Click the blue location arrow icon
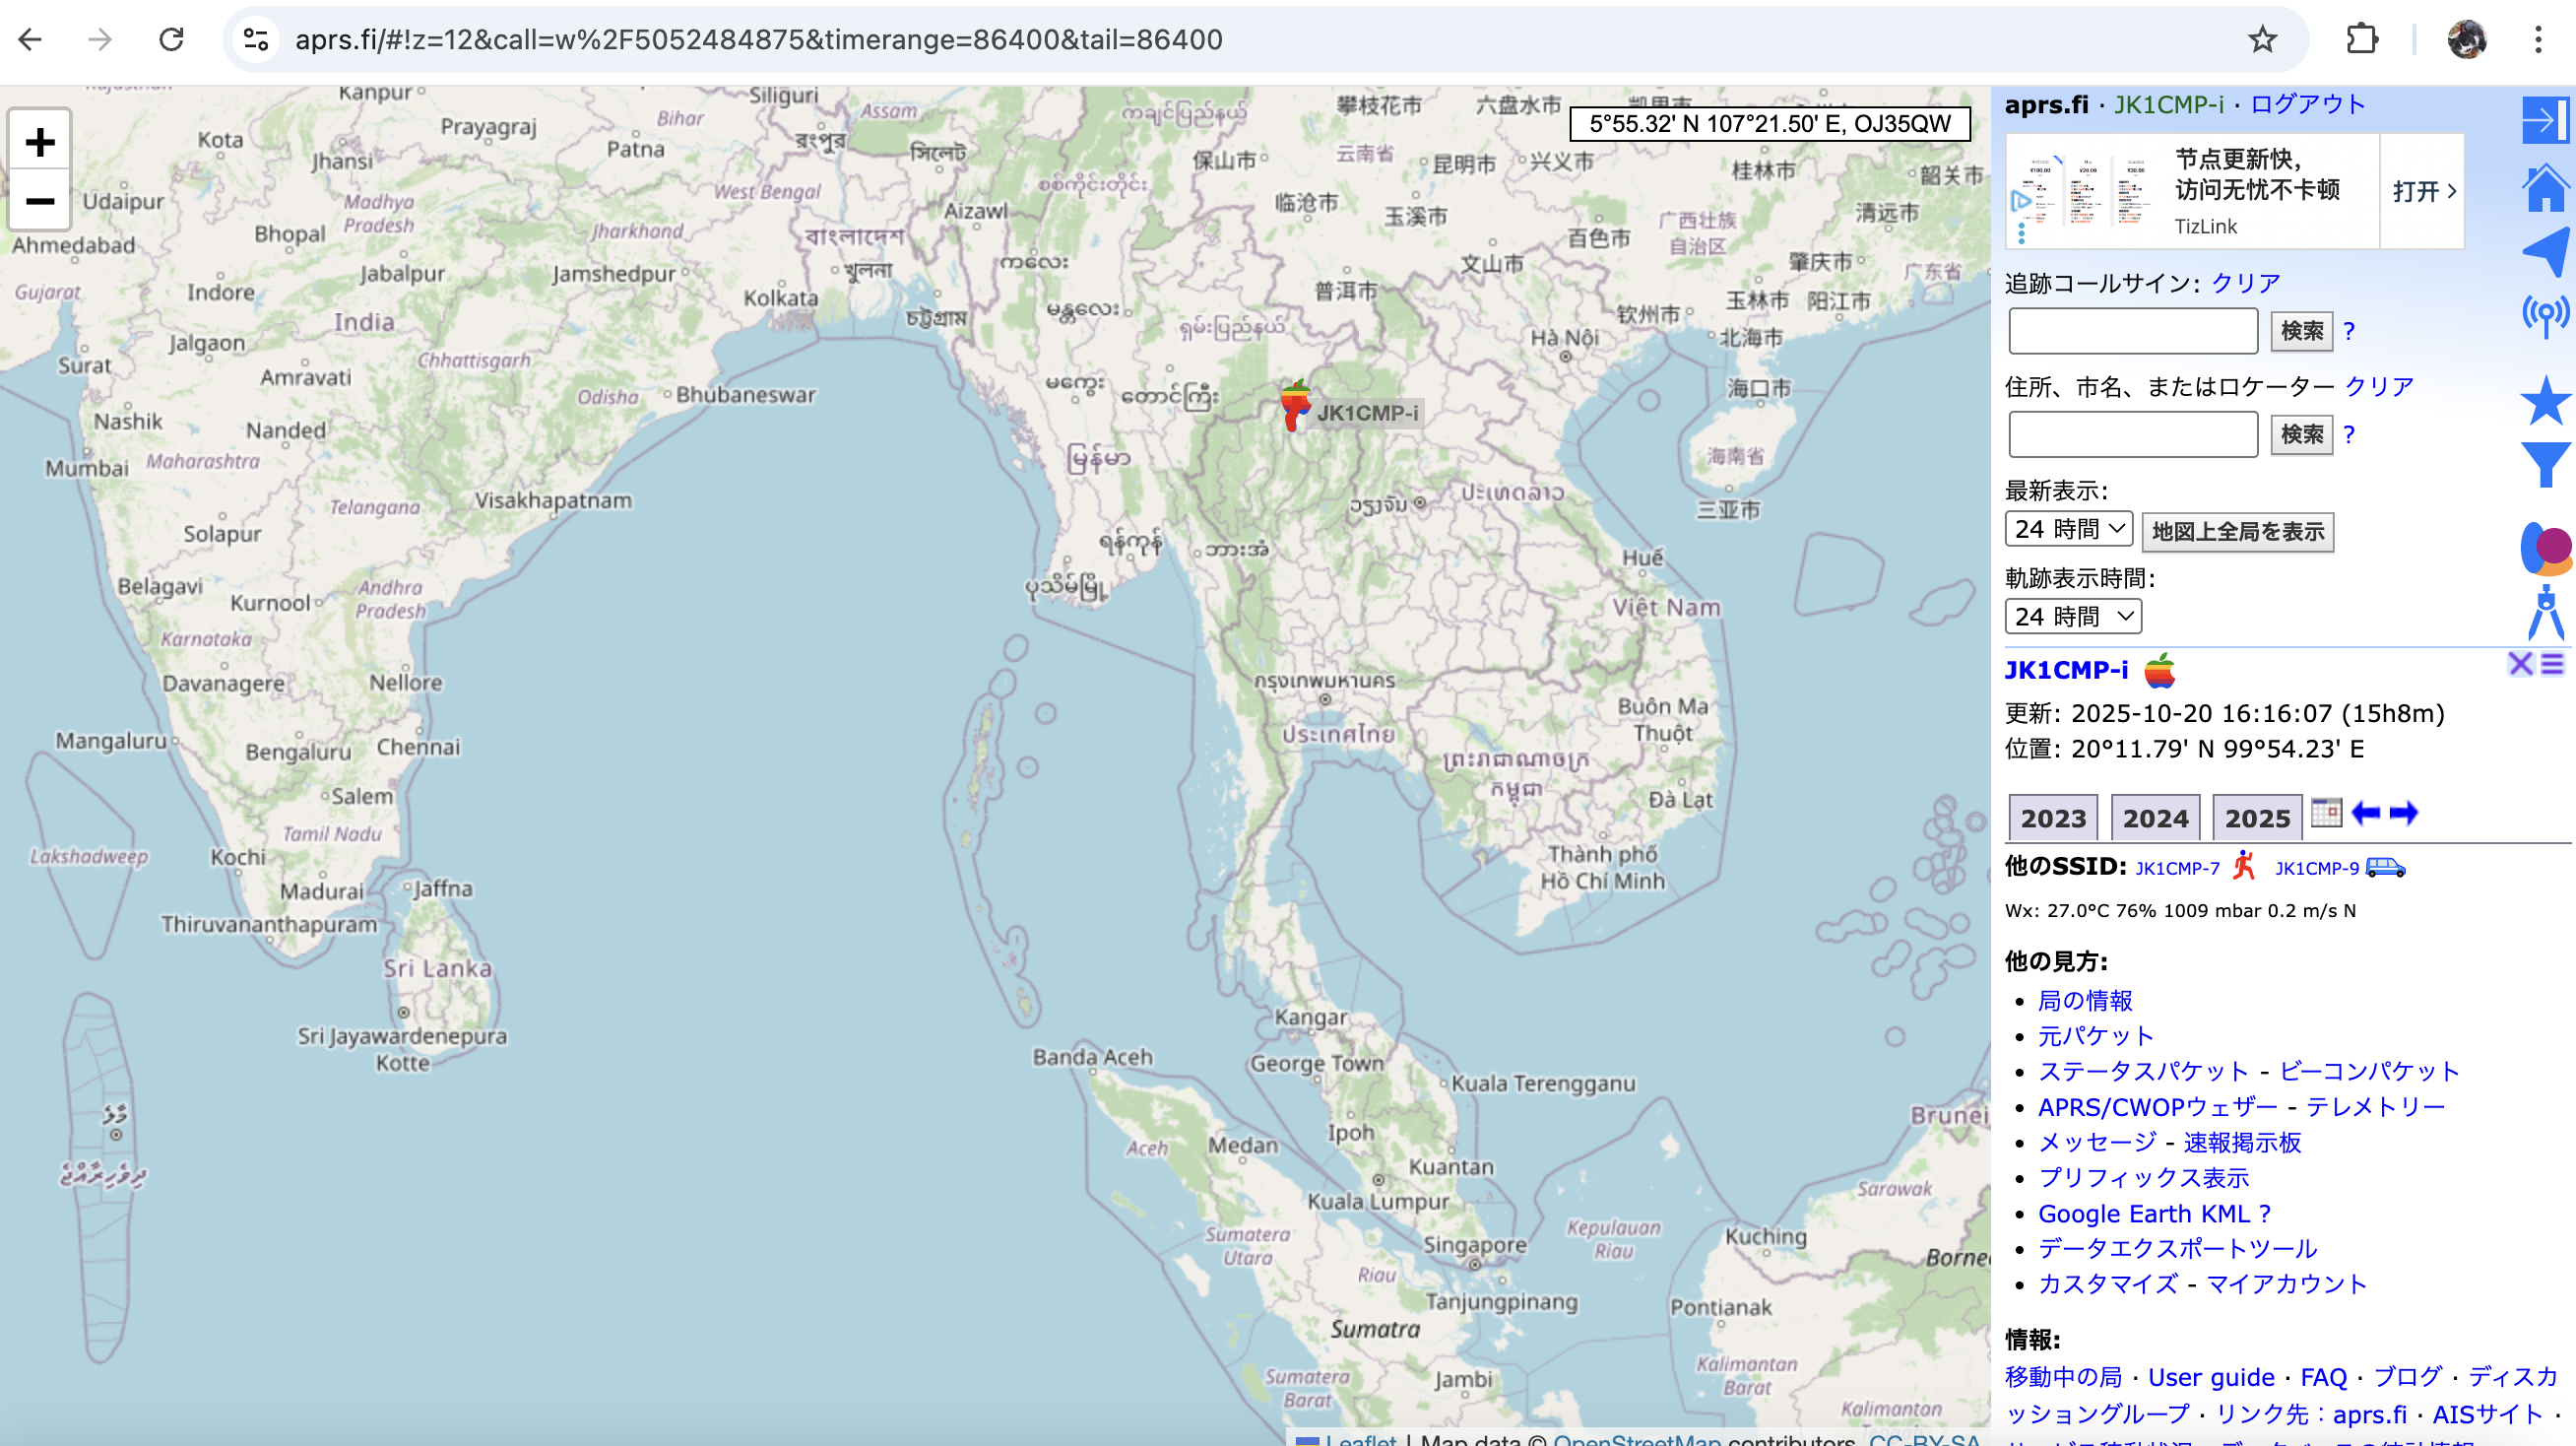Screen dimensions: 2576x1446 (2544, 251)
